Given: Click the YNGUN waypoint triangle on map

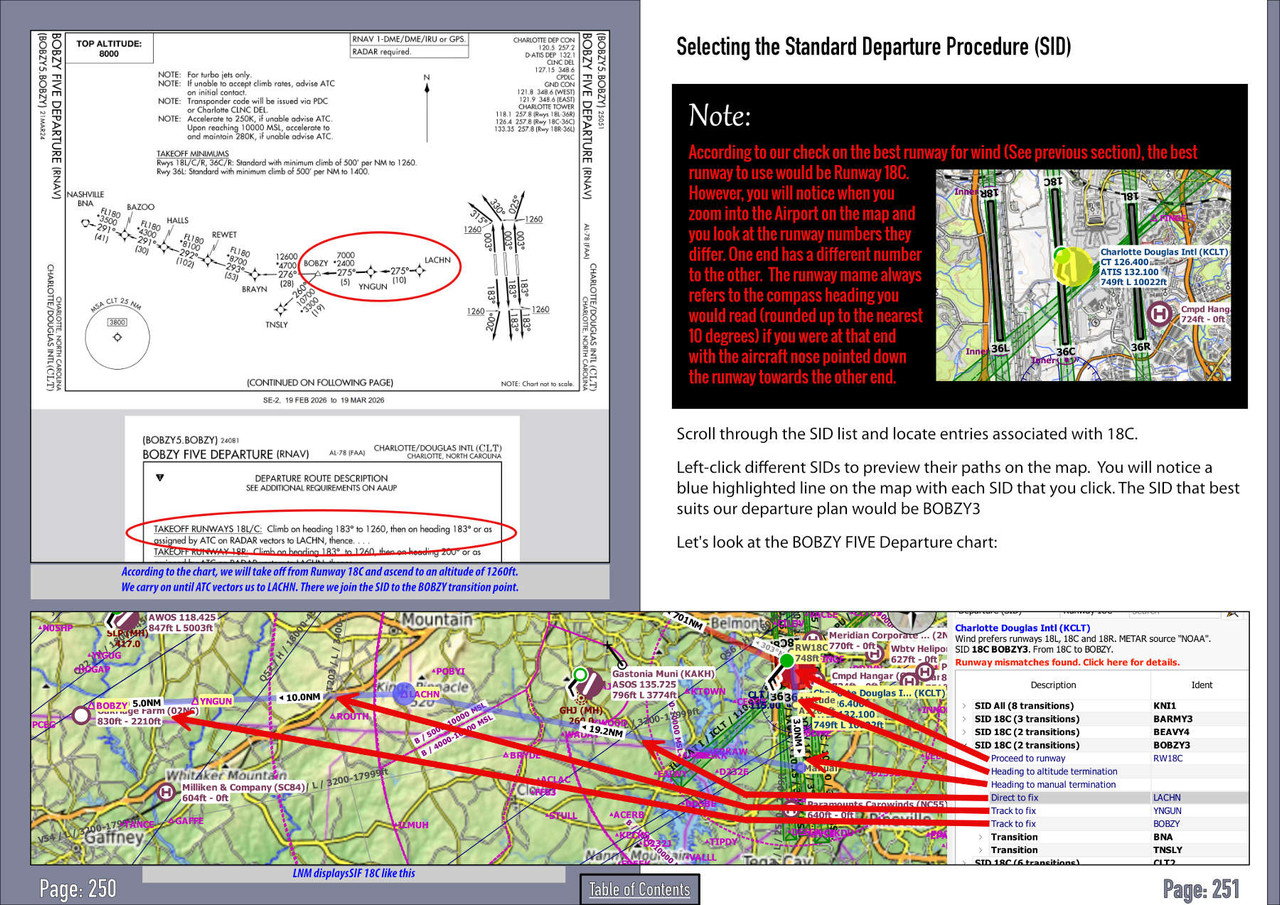Looking at the screenshot, I should [196, 701].
